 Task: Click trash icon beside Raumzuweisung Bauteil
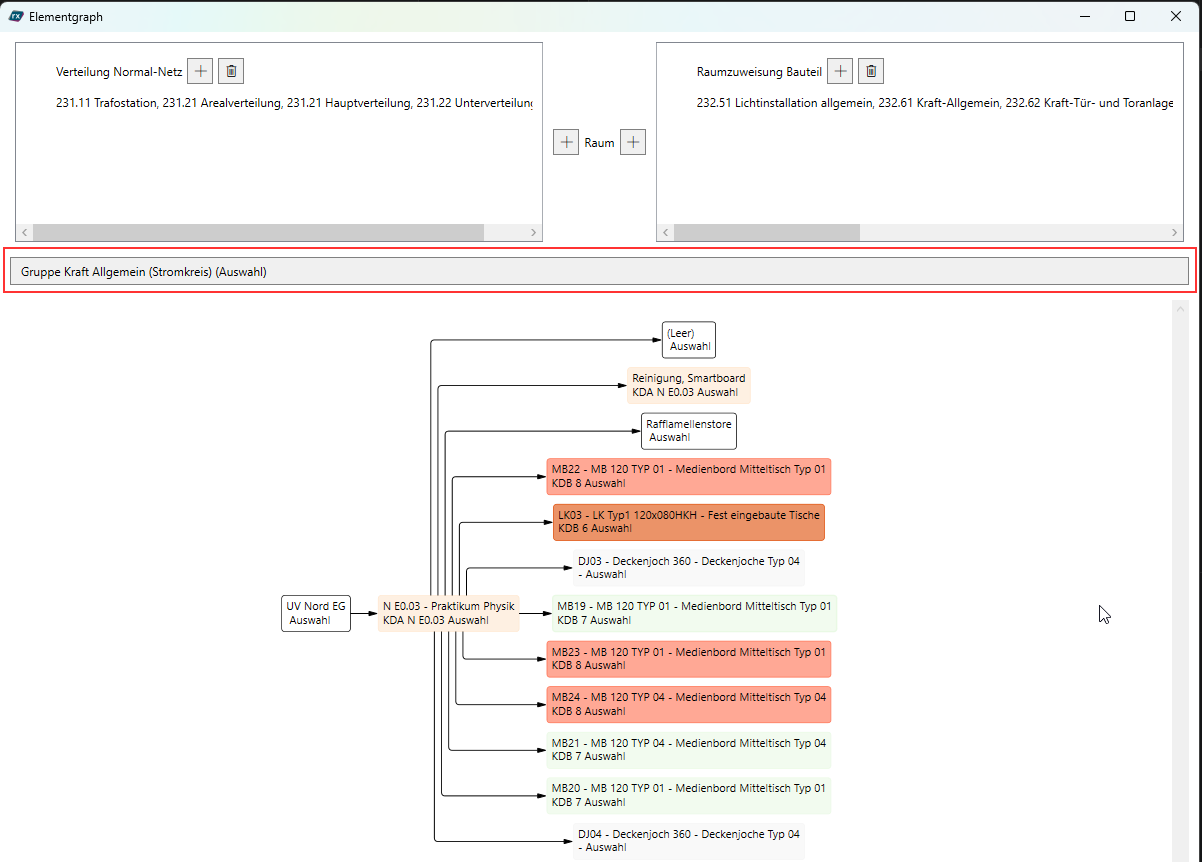[871, 71]
